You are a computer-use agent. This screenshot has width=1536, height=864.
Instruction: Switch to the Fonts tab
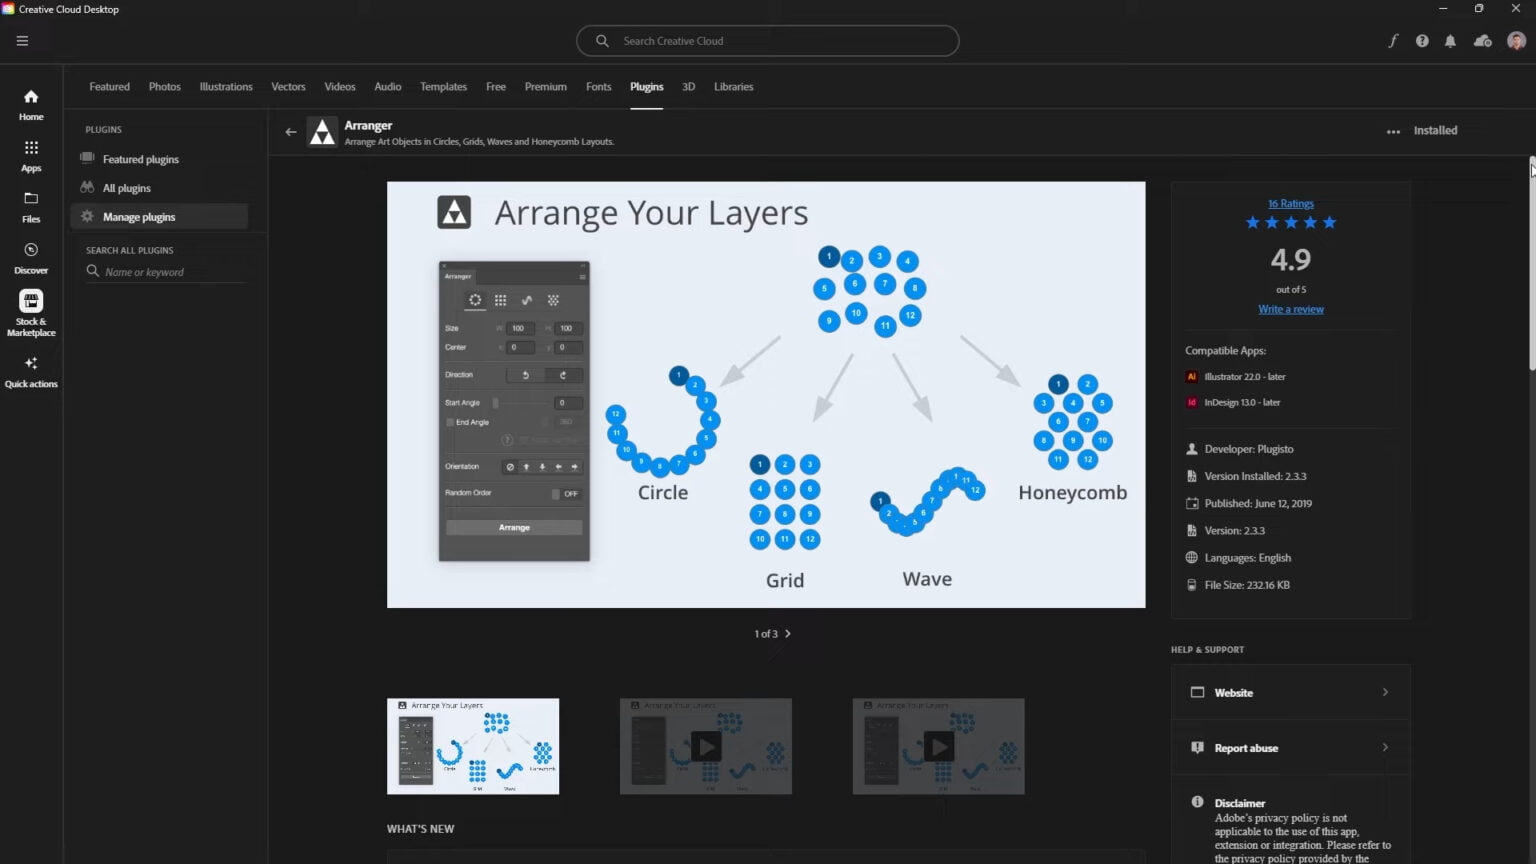598,87
